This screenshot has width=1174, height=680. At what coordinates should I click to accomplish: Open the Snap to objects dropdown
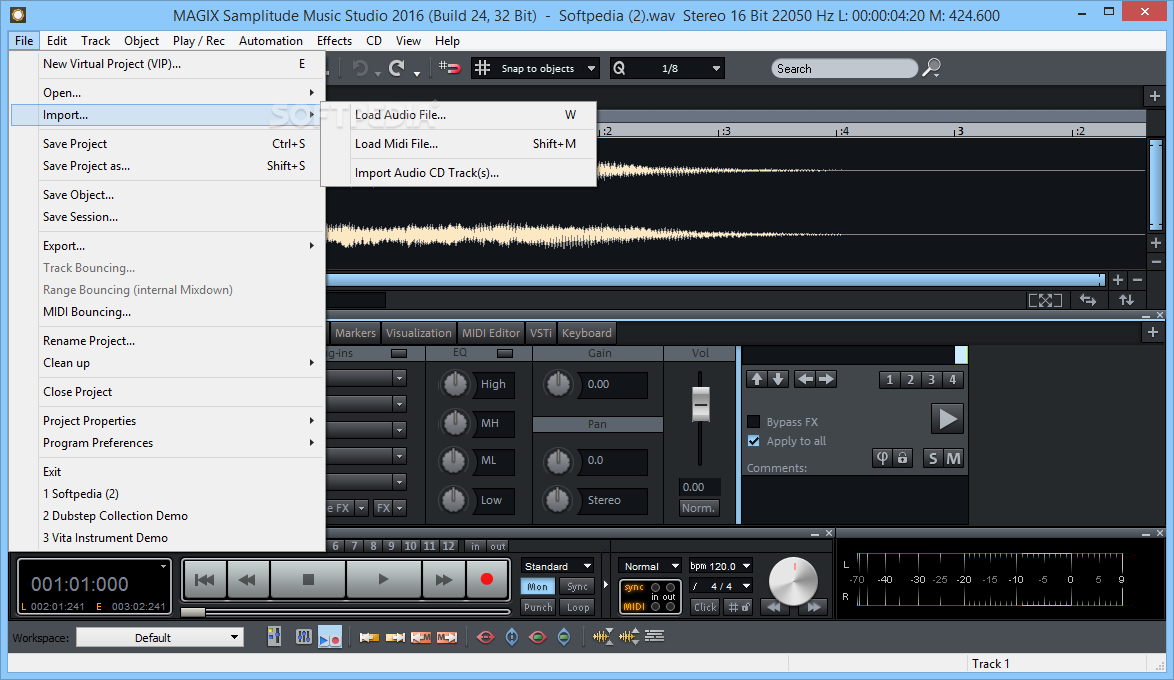pyautogui.click(x=535, y=68)
